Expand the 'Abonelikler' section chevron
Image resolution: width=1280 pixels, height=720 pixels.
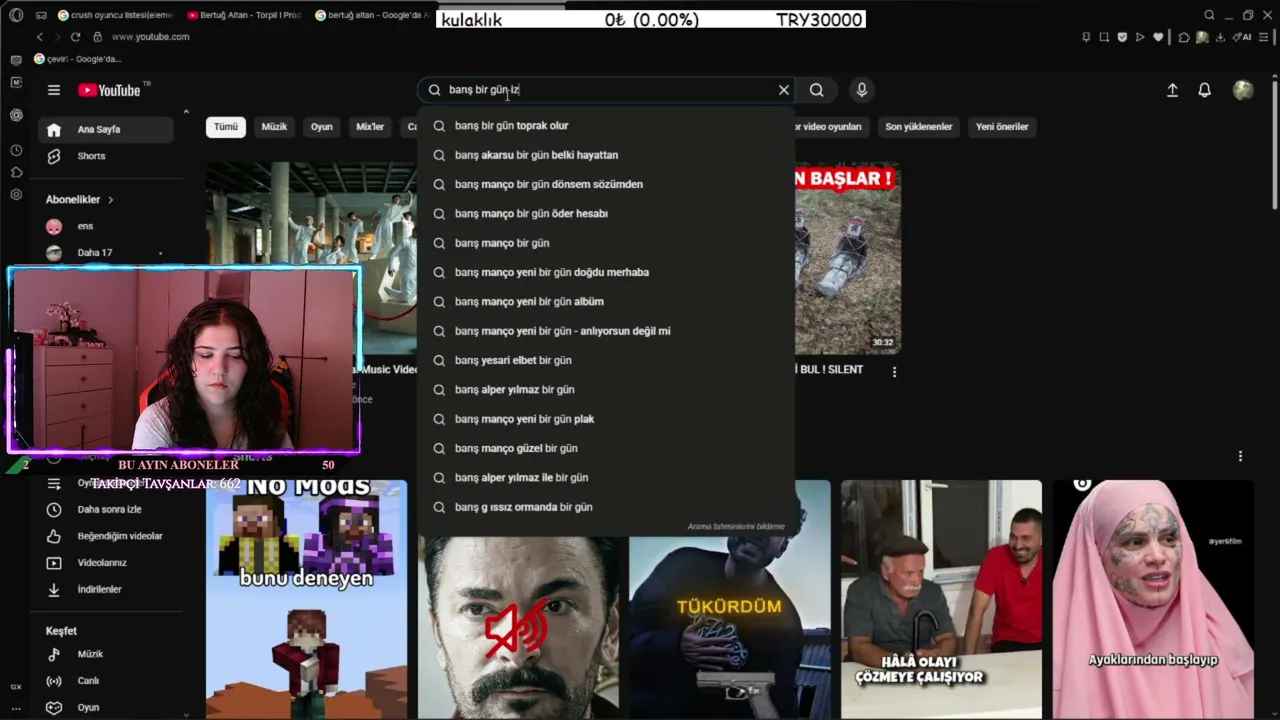pyautogui.click(x=110, y=200)
